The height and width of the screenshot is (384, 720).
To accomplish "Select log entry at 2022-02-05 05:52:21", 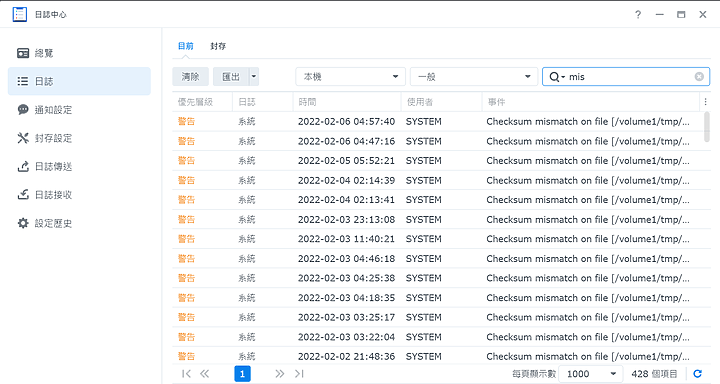I will [x=438, y=161].
